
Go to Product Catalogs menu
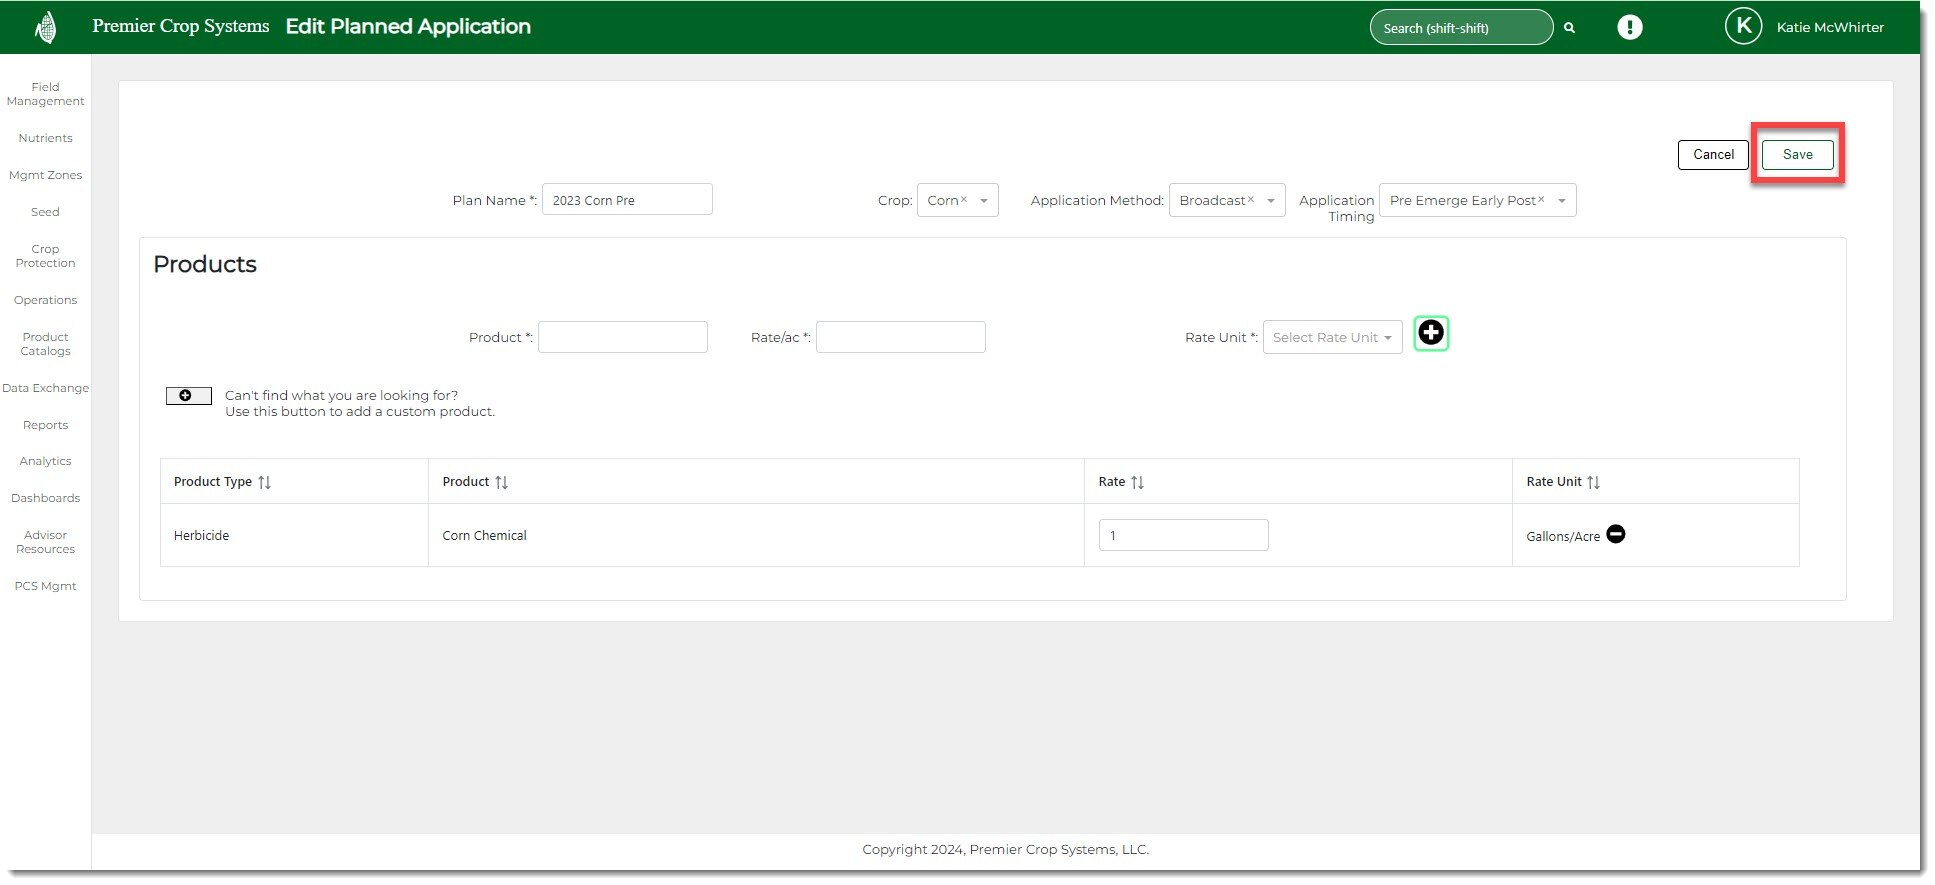tap(45, 344)
